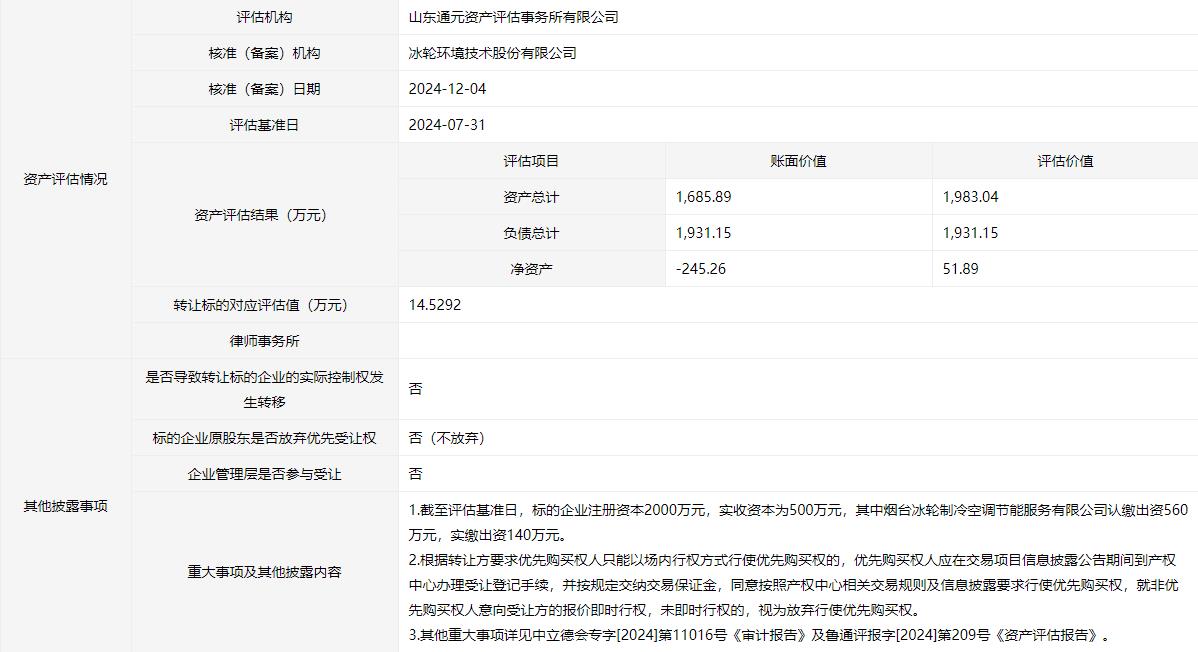Select the 资产总计 row label
Viewport: 1198px width, 652px height.
(532, 196)
